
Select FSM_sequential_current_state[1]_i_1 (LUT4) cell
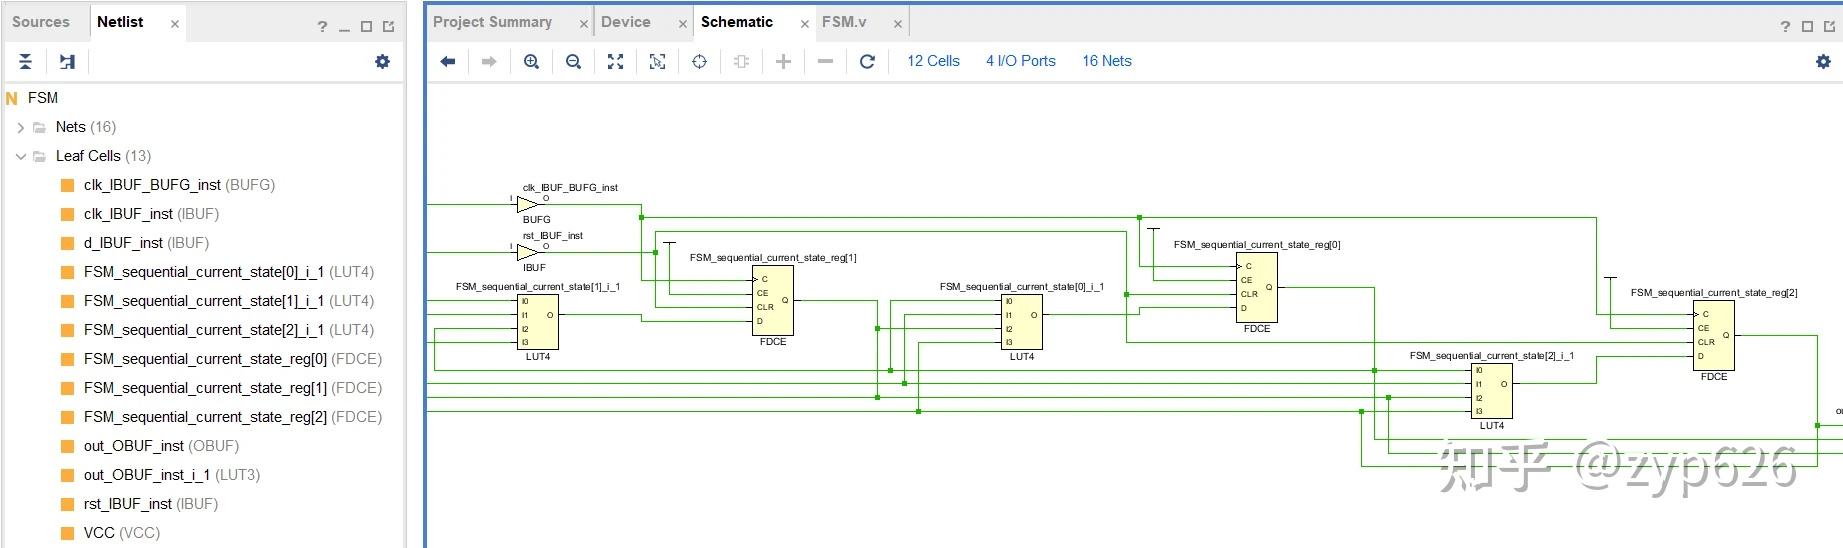pyautogui.click(x=229, y=301)
